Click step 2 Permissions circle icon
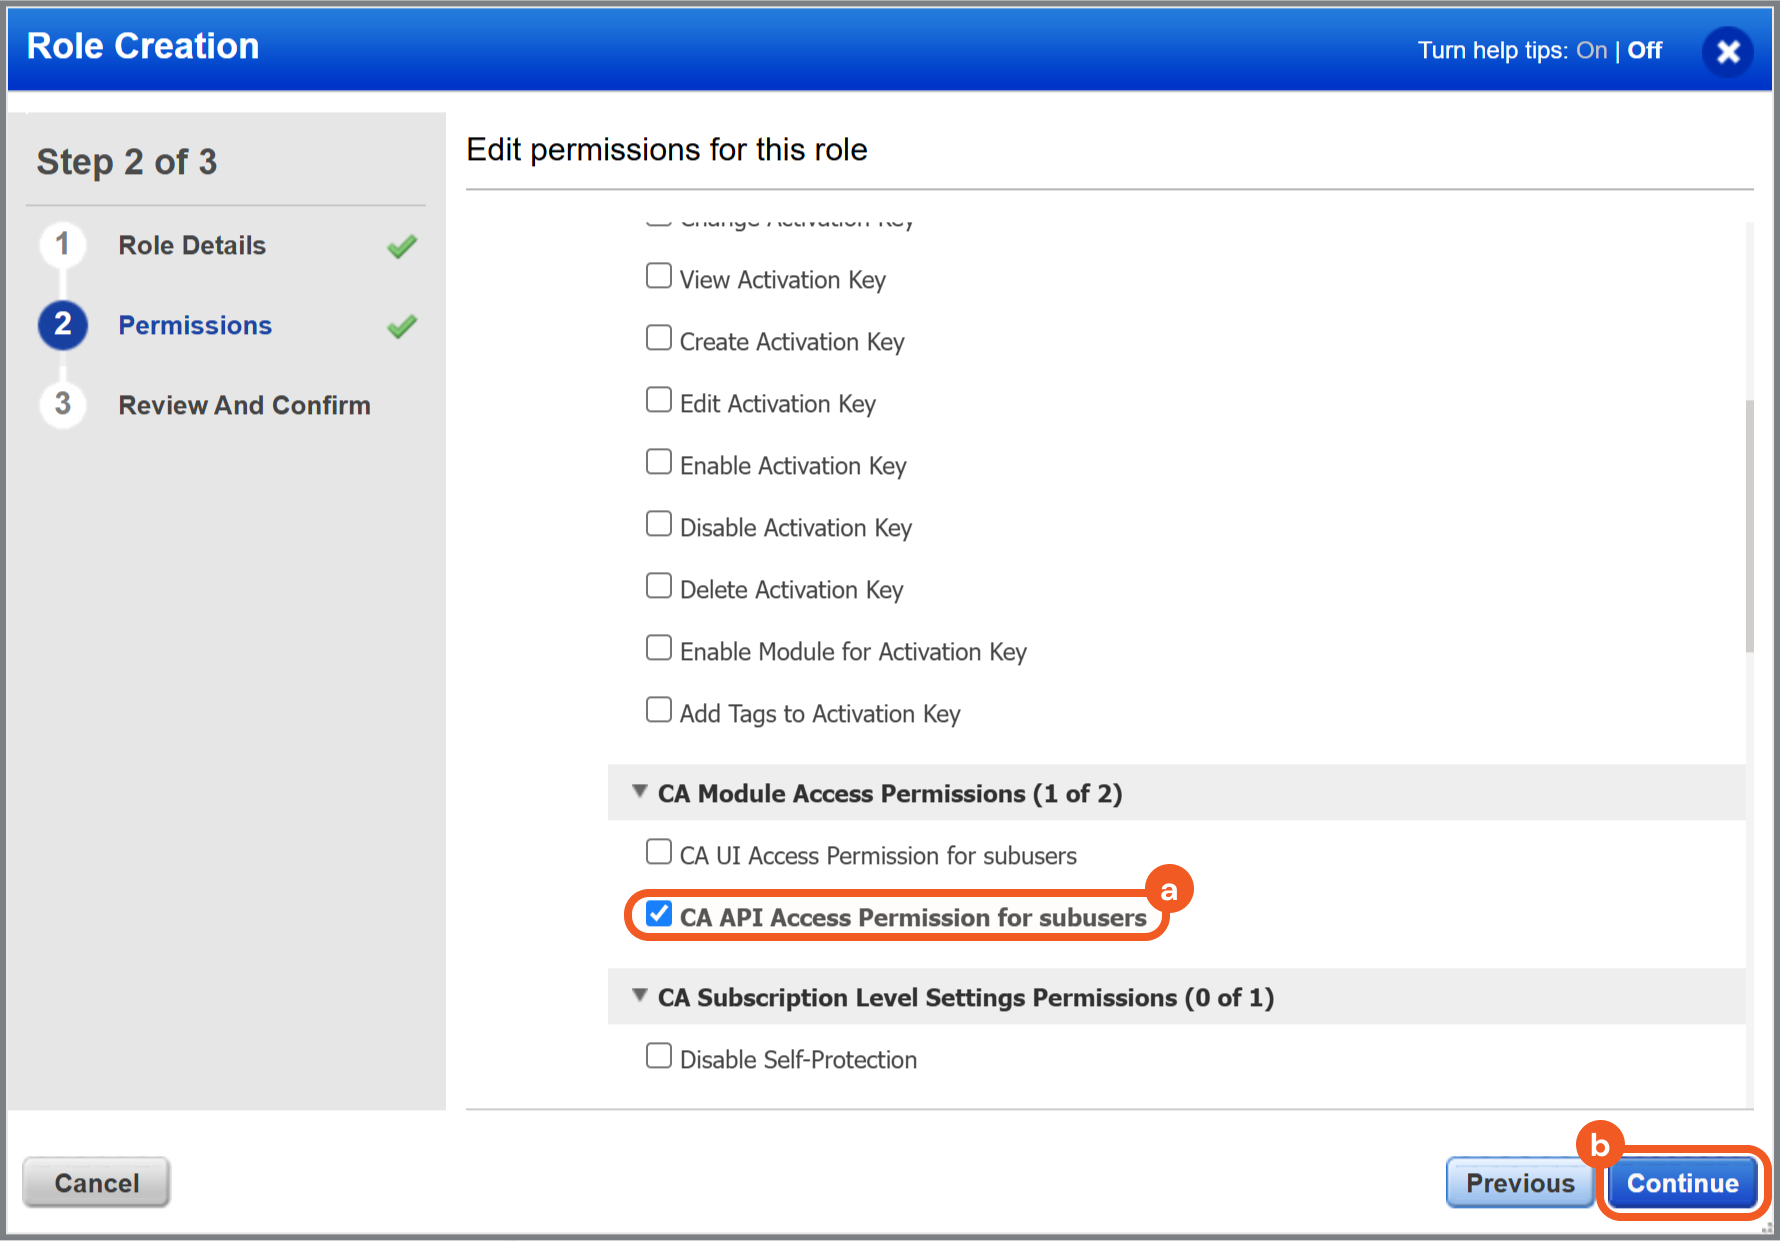 point(63,325)
